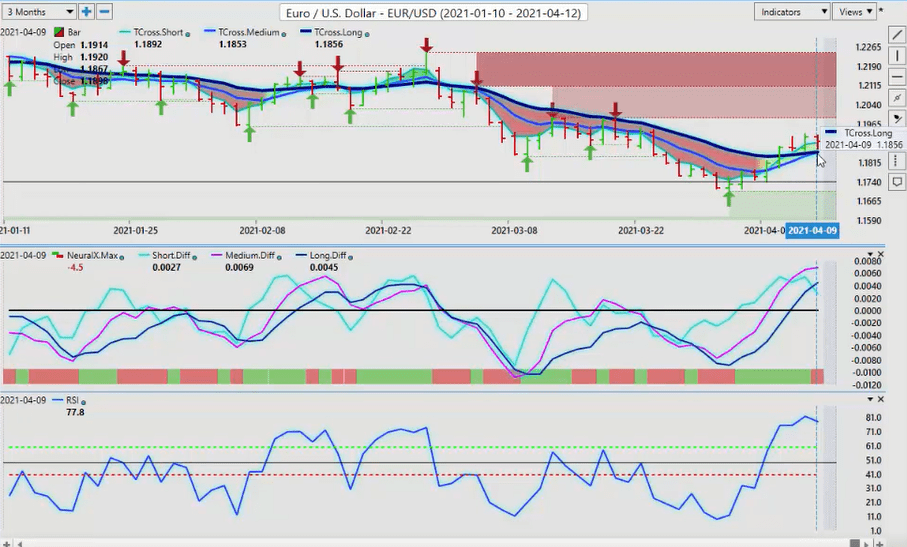This screenshot has height=547, width=907.
Task: Toggle the TCross.Short indicator dot
Action: coord(187,34)
